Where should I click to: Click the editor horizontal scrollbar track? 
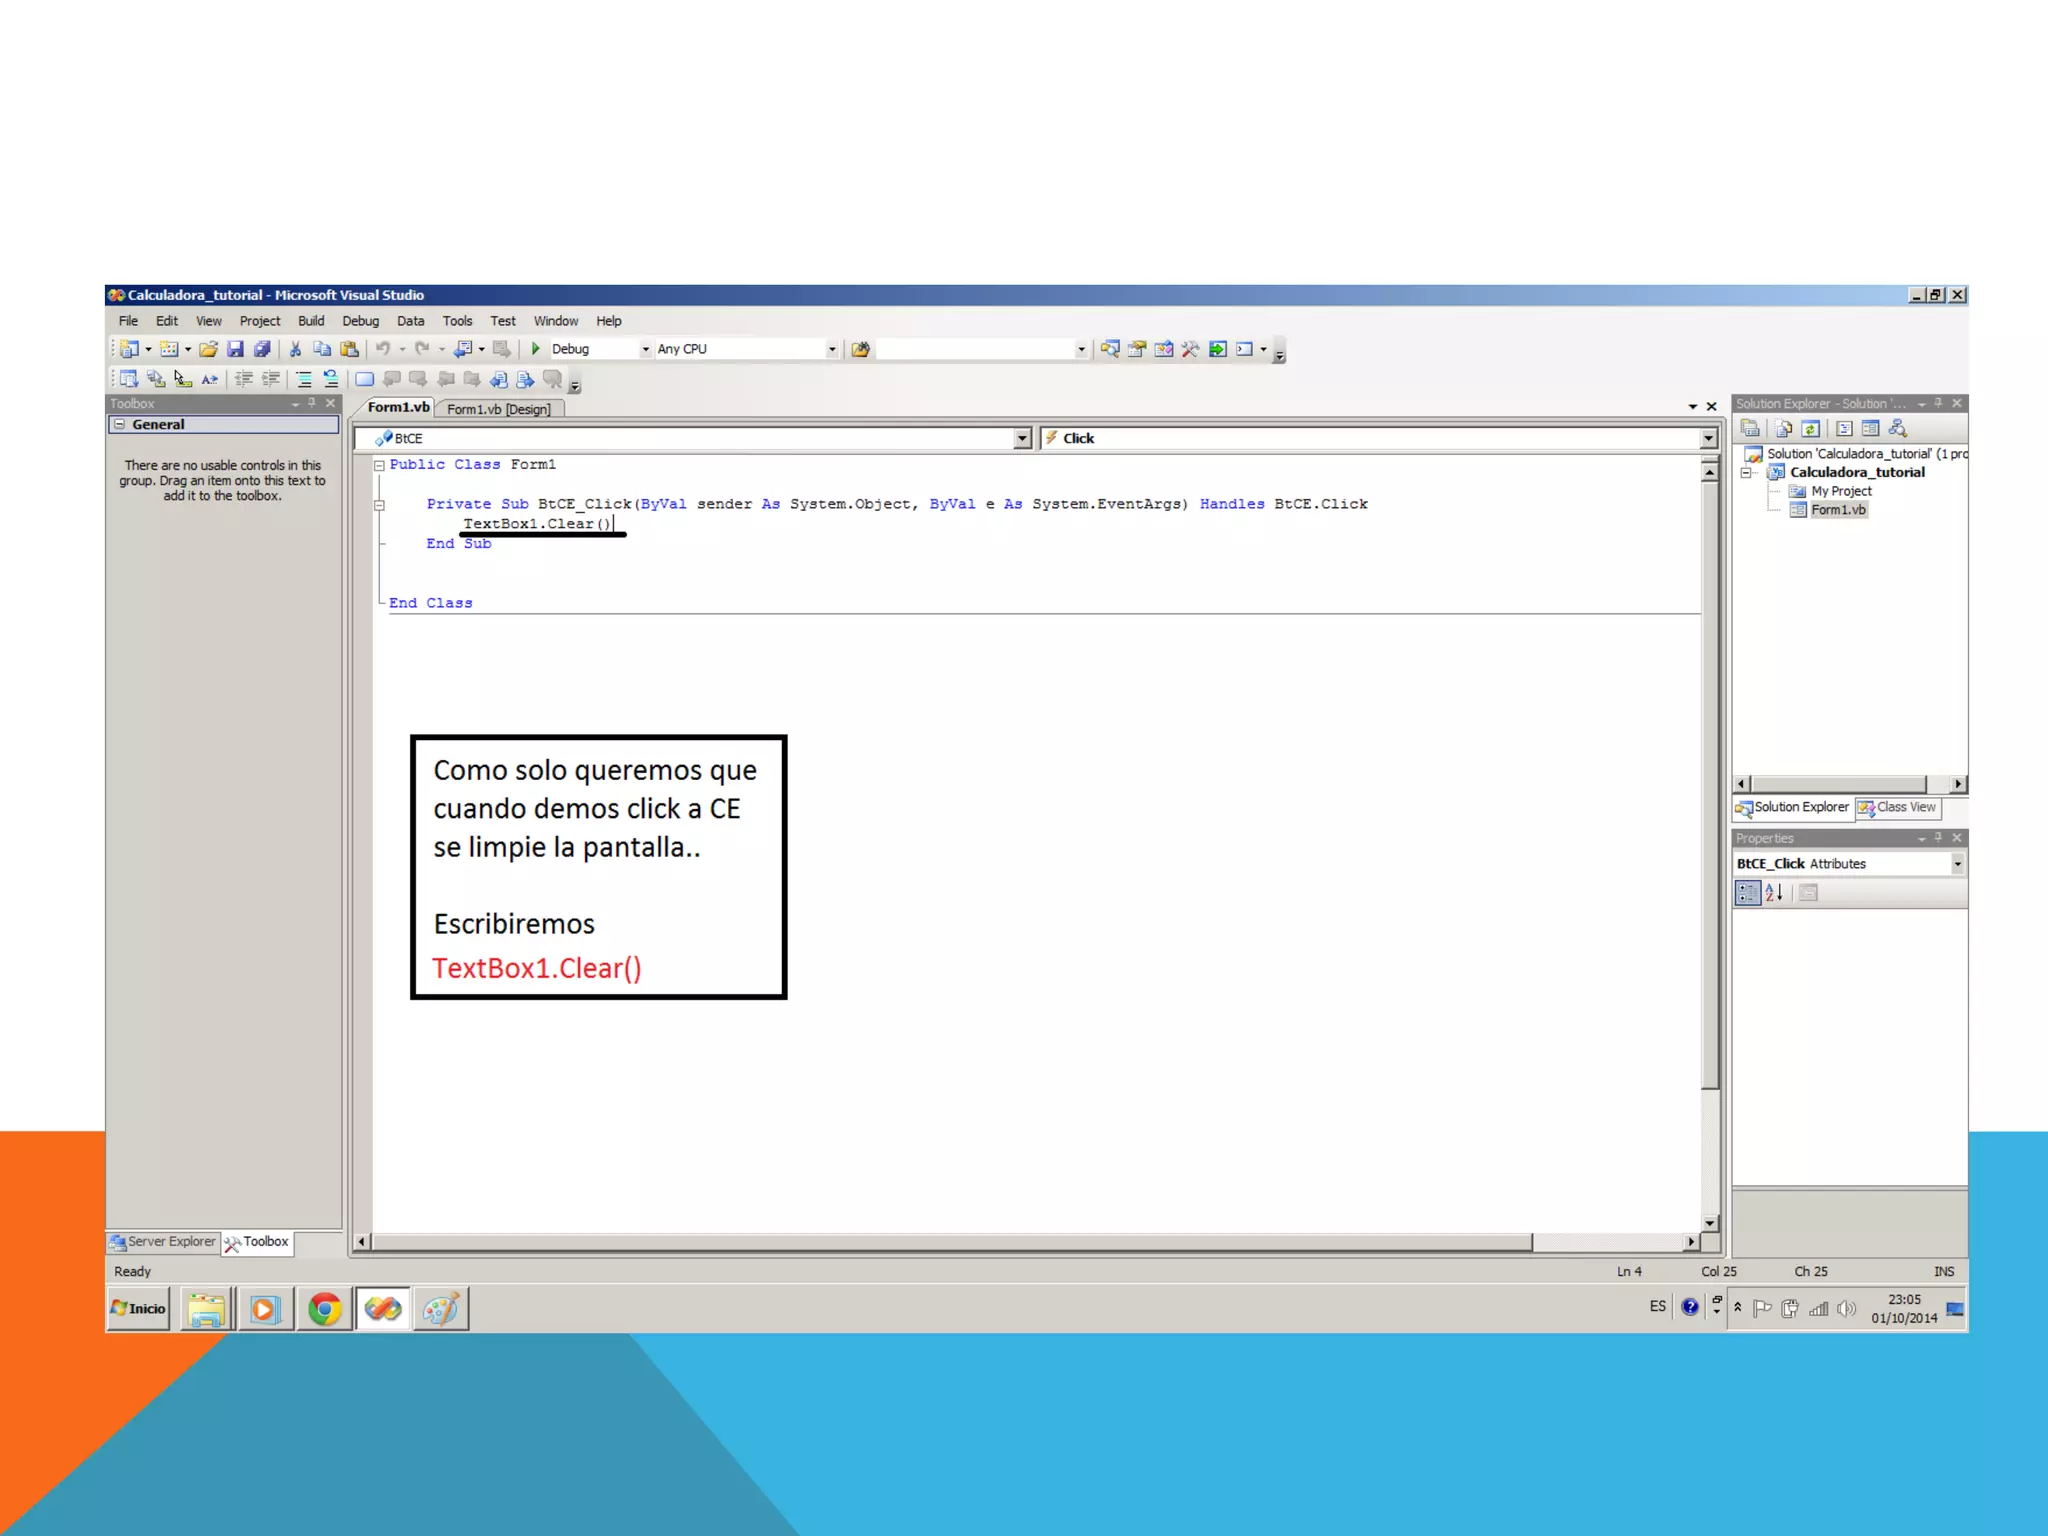coord(1608,1242)
